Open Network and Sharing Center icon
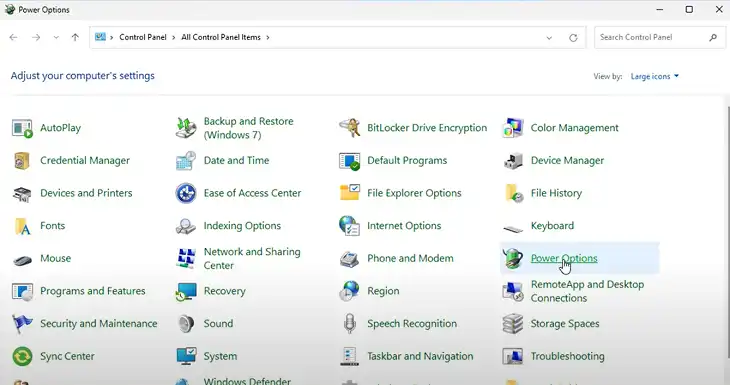The height and width of the screenshot is (385, 730). point(186,258)
